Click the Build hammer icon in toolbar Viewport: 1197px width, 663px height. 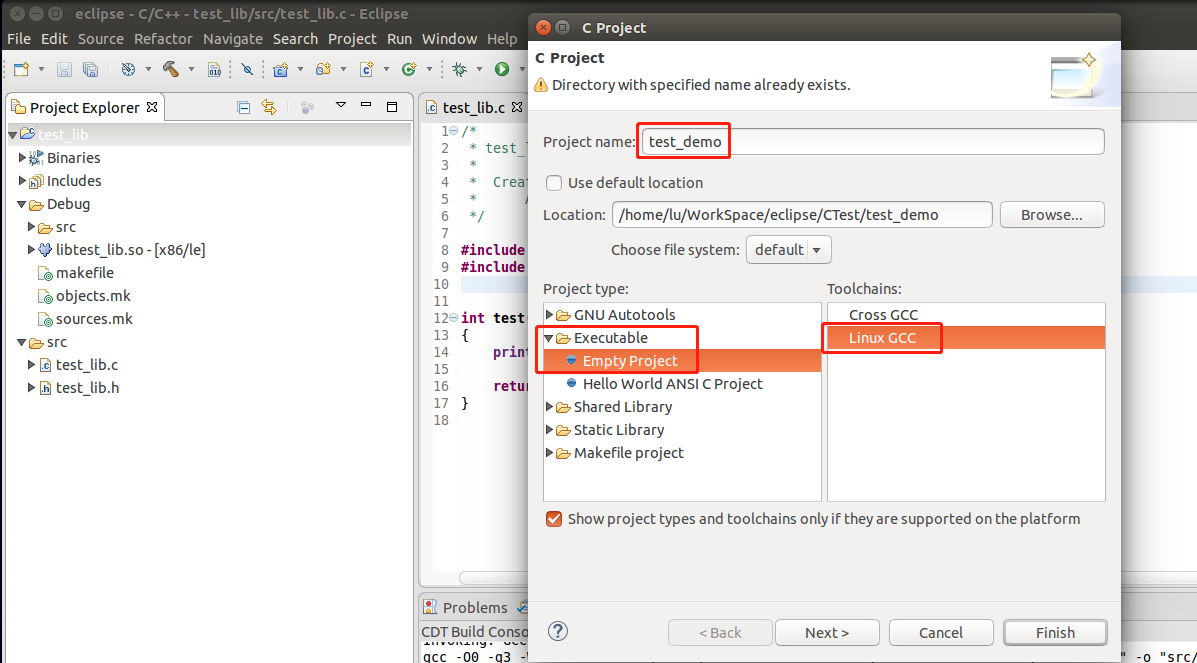coord(170,69)
